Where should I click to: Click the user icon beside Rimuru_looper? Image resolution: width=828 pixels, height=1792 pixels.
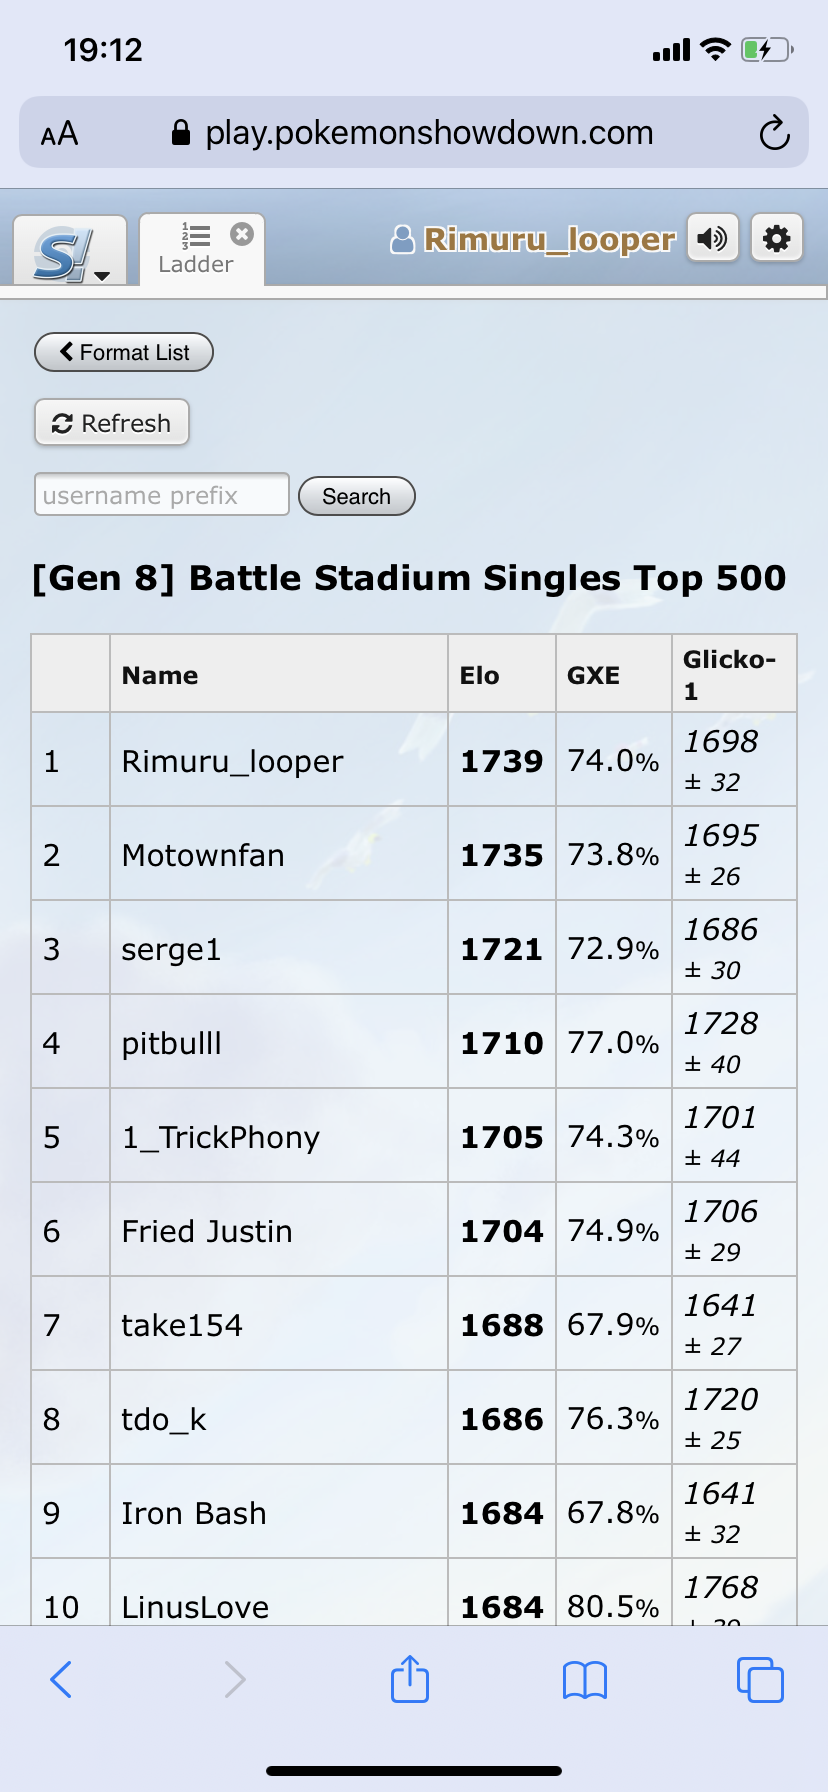coord(402,238)
